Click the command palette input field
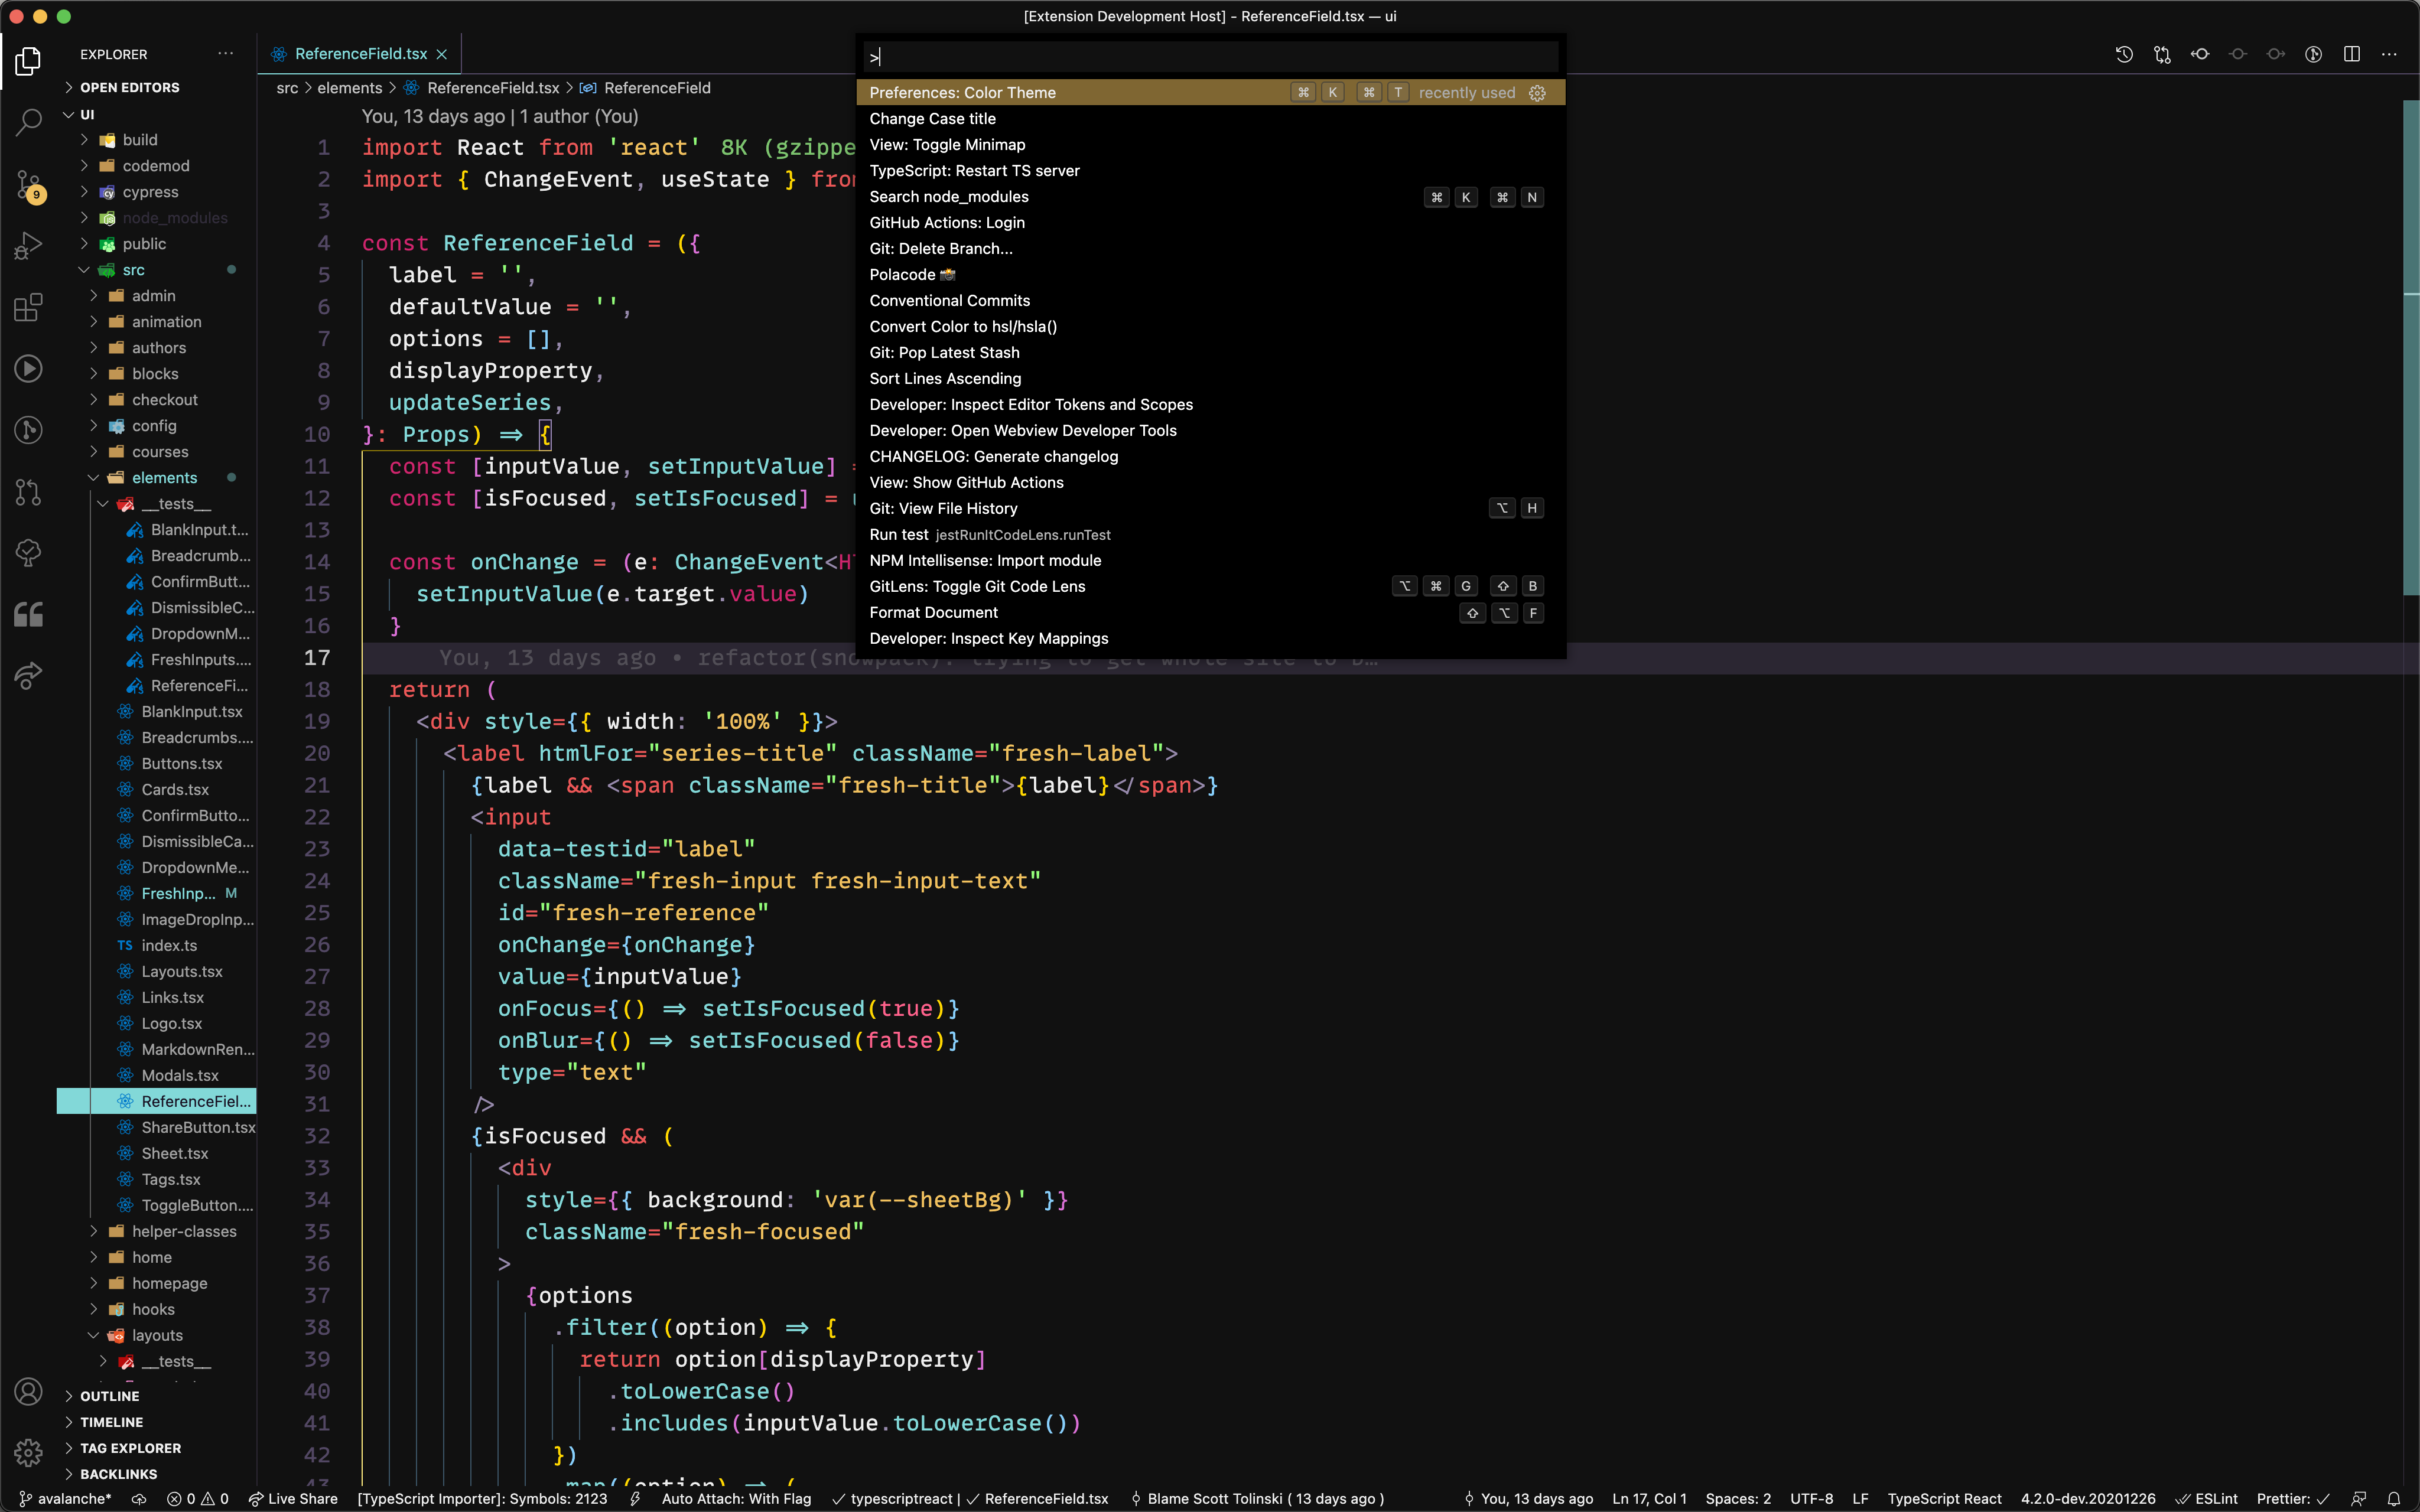The height and width of the screenshot is (1512, 2420). [1210, 57]
